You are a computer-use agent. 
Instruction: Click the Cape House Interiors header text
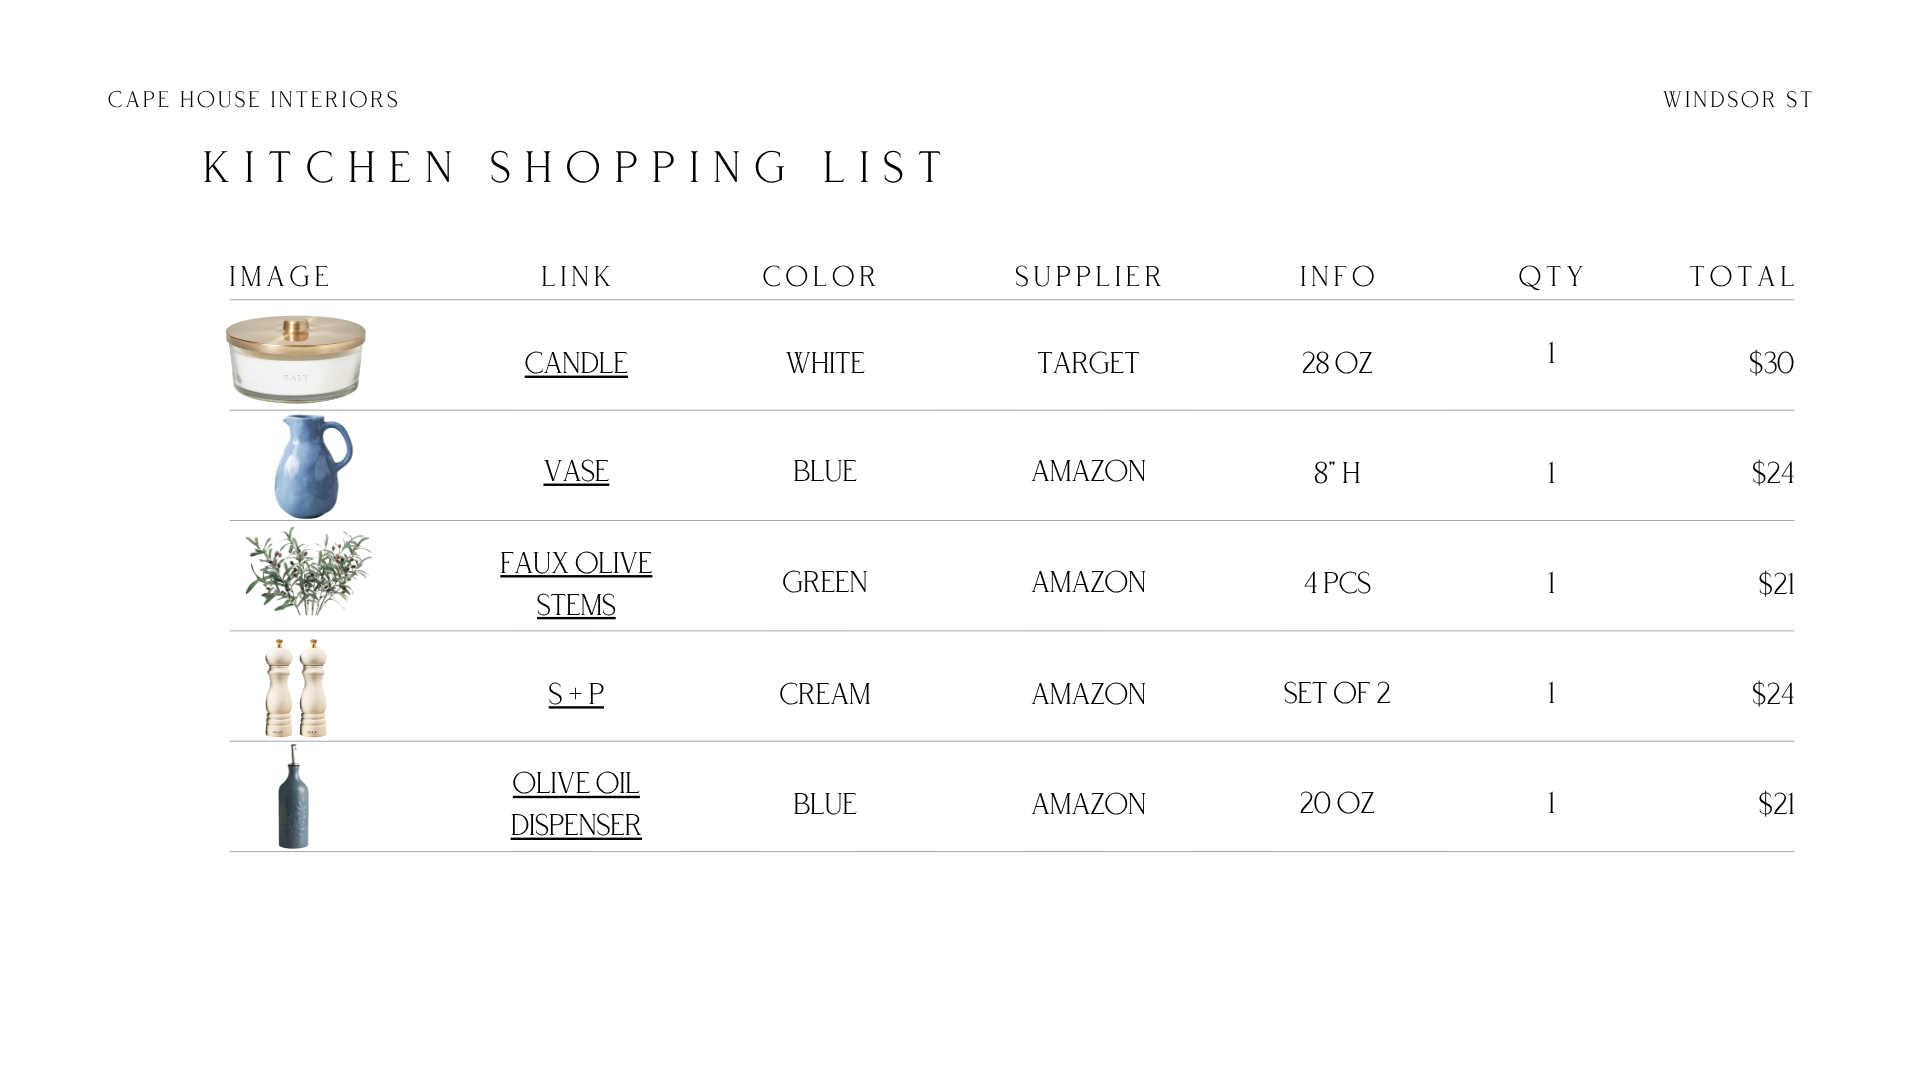click(x=253, y=100)
